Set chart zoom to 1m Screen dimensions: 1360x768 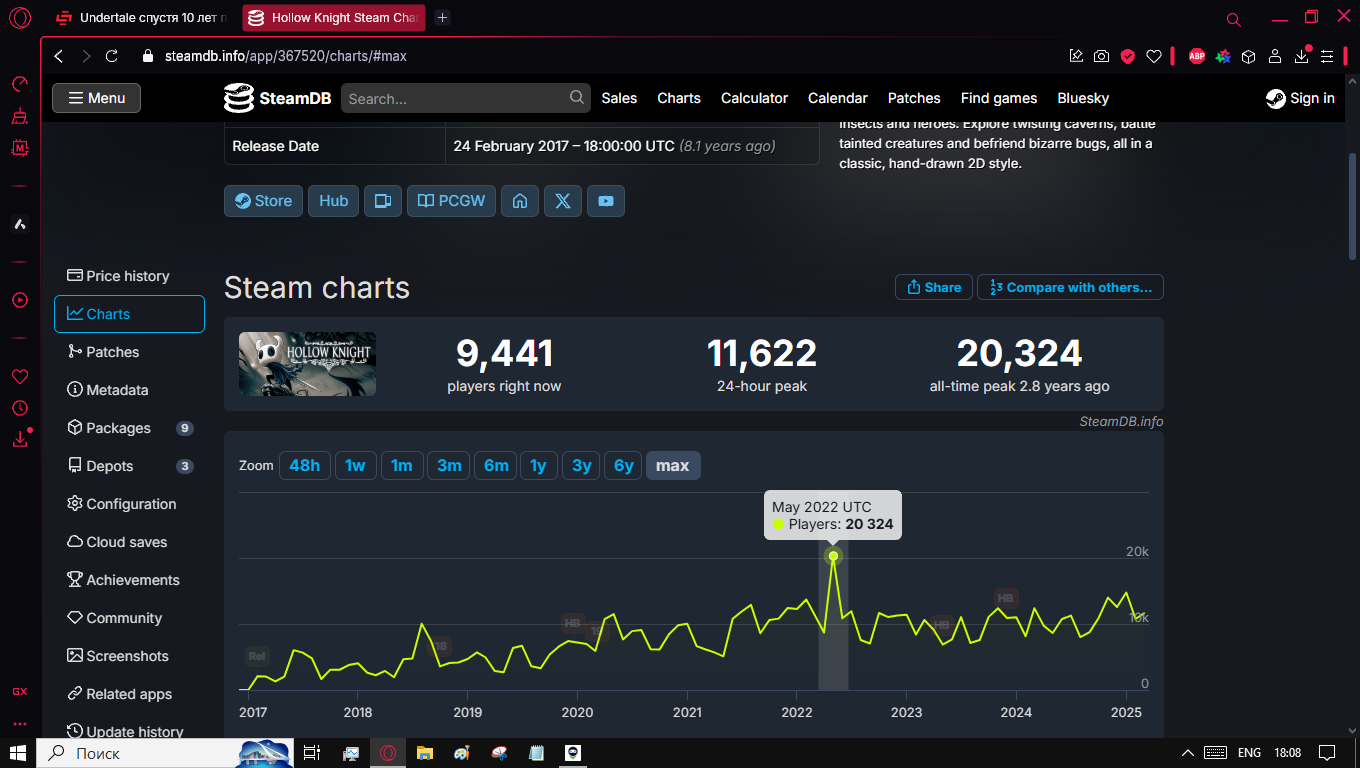pyautogui.click(x=401, y=466)
